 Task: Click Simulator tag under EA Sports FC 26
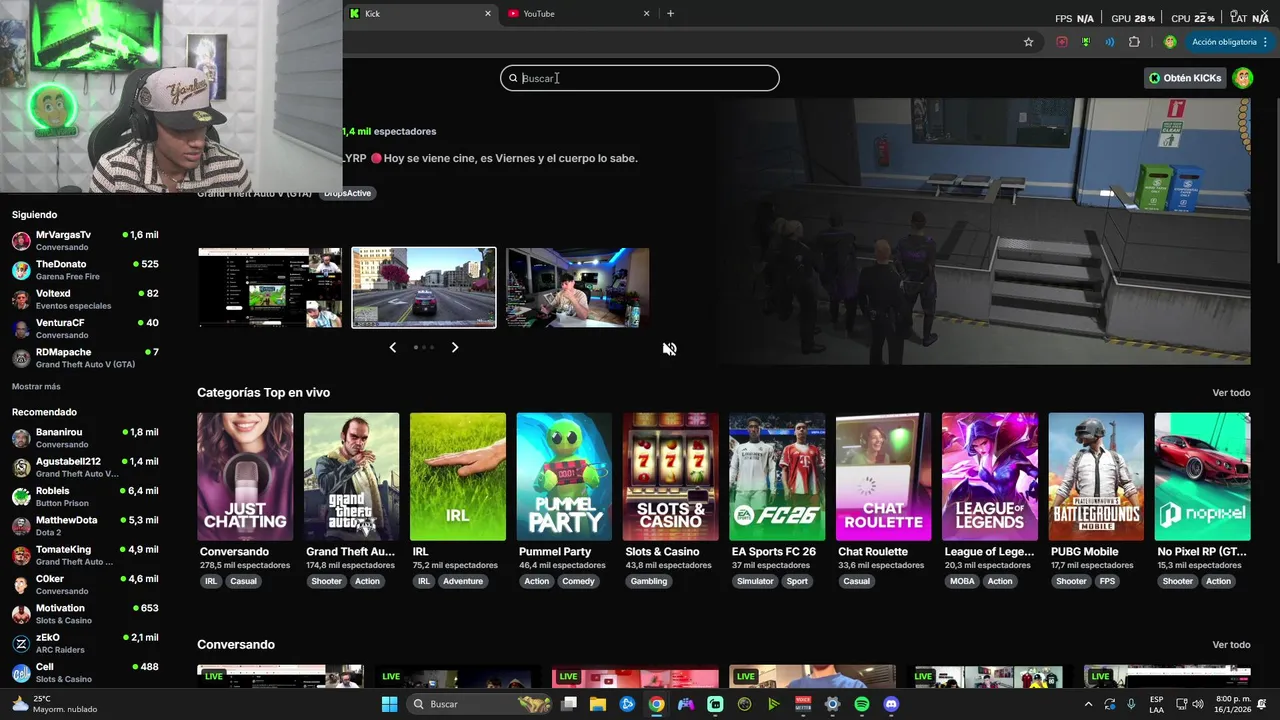(755, 581)
